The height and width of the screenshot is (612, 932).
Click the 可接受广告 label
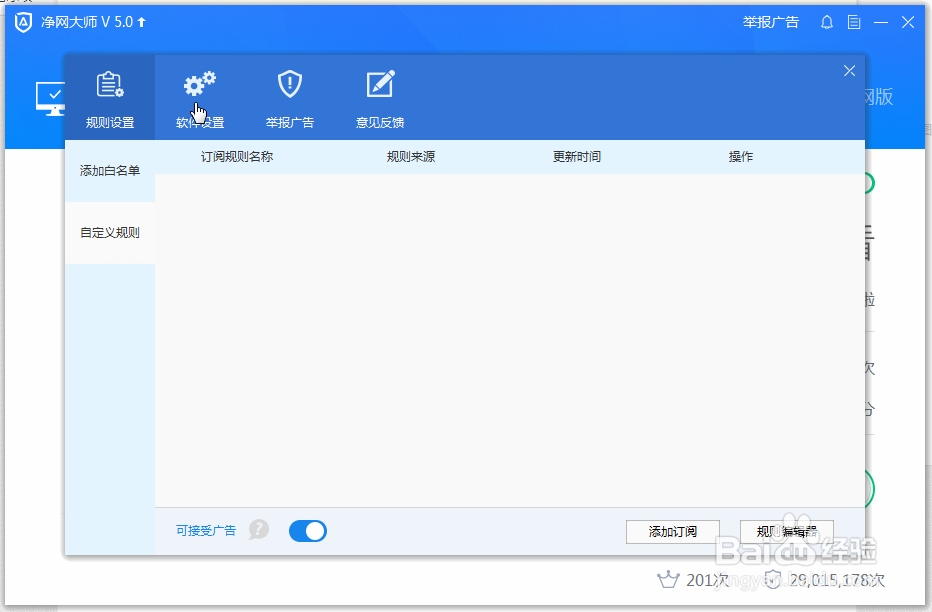pos(206,531)
